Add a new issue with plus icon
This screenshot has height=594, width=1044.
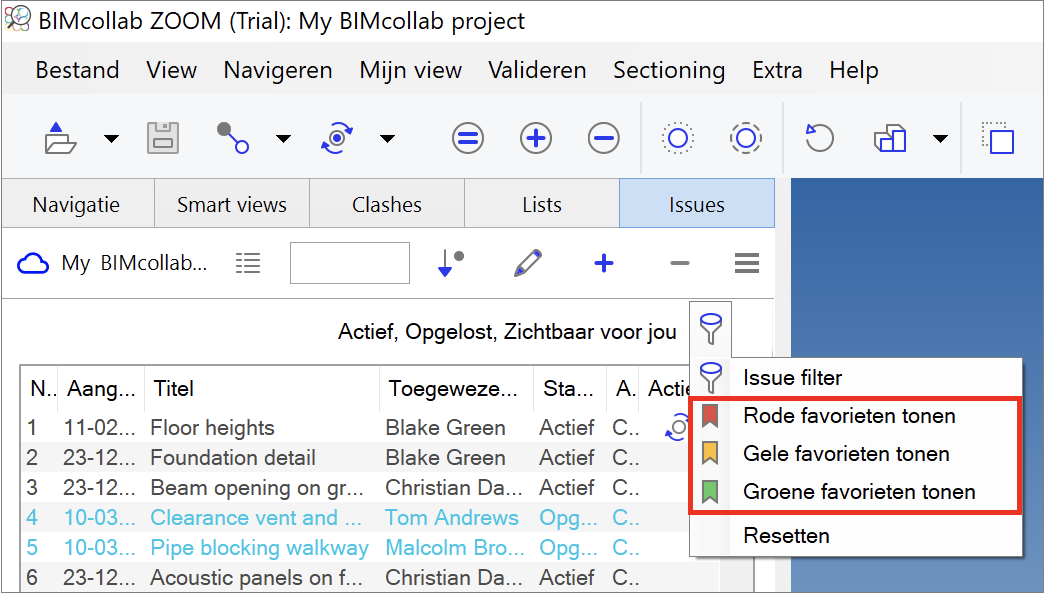point(604,263)
